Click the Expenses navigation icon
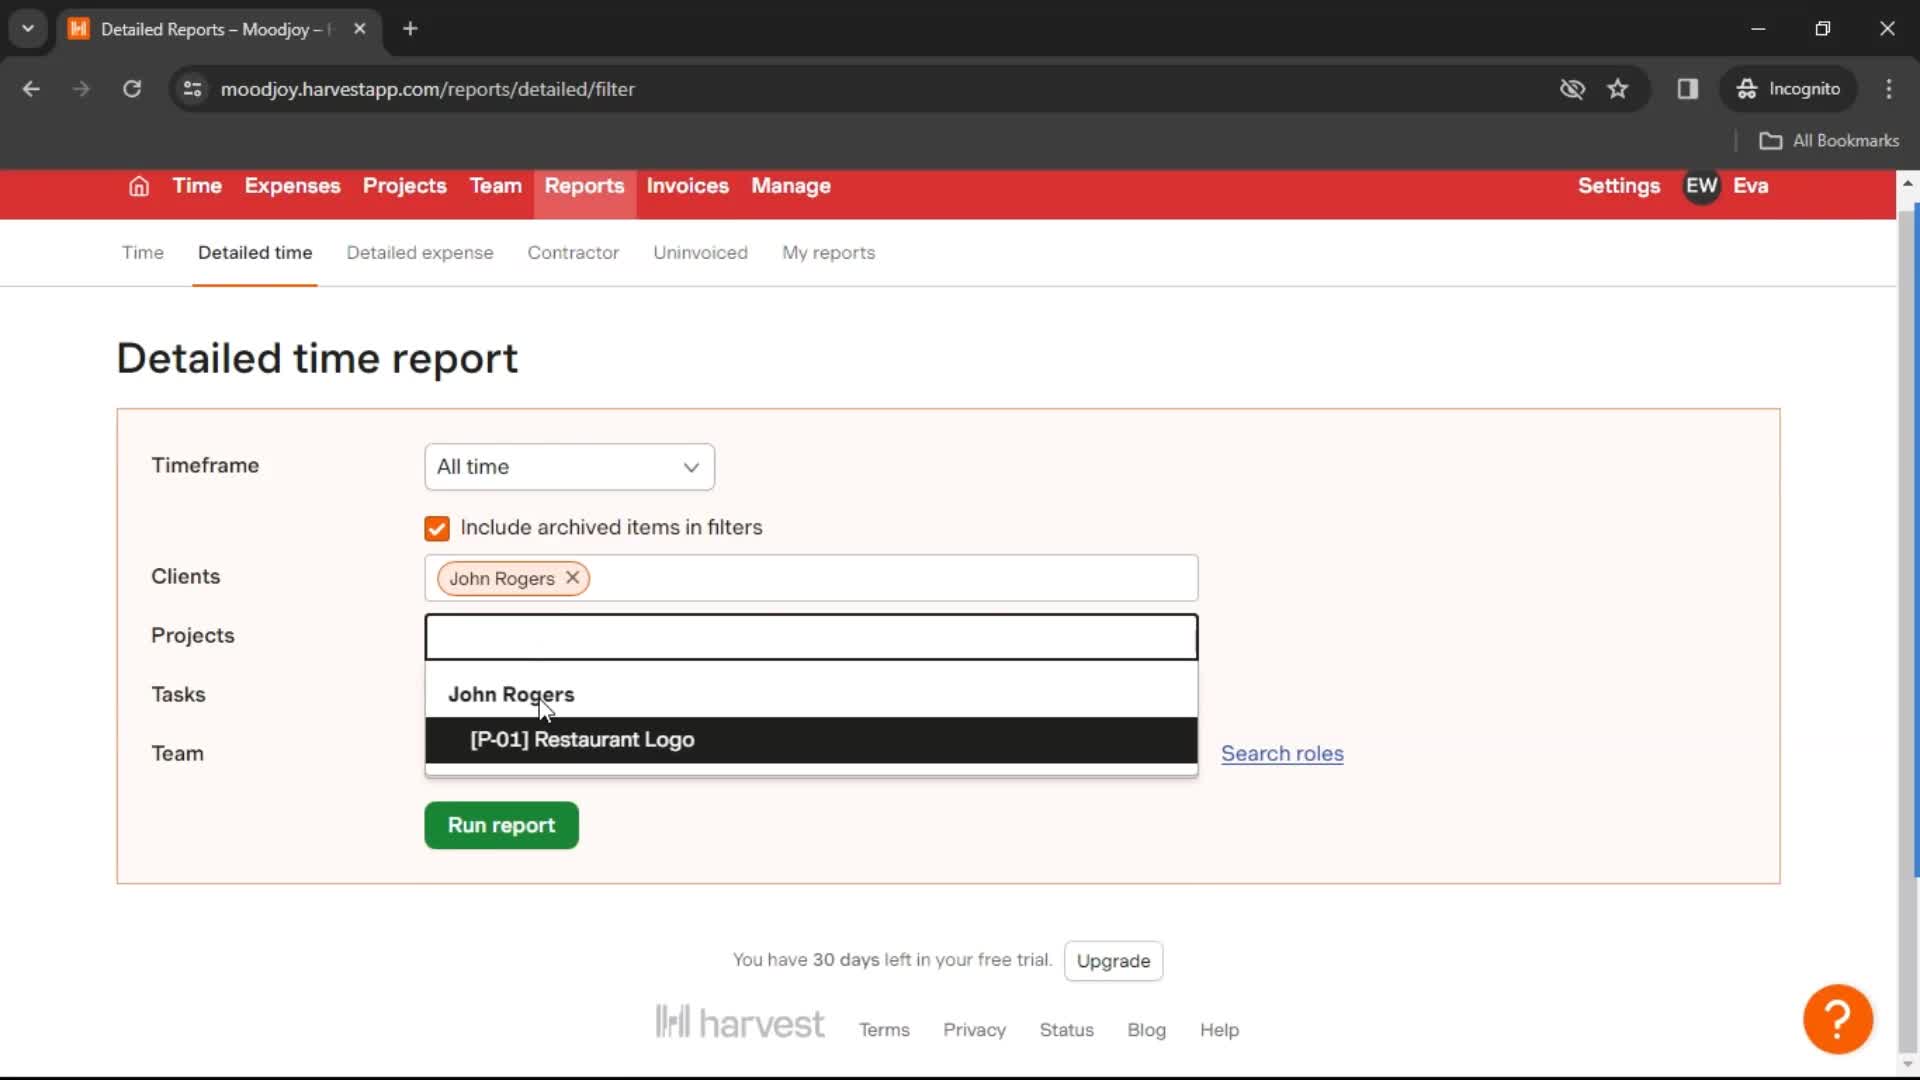The height and width of the screenshot is (1080, 1920). (x=291, y=186)
